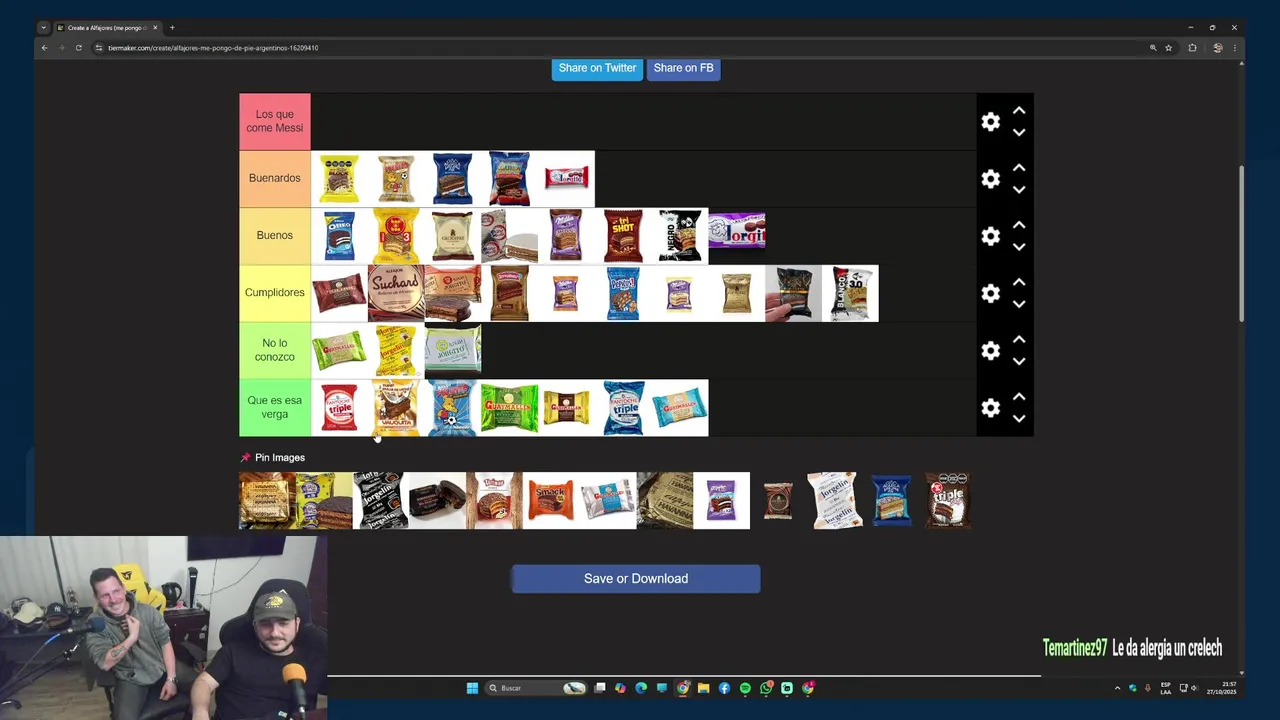Move Cumplidores row down with chevron
Image resolution: width=1280 pixels, height=720 pixels.
point(1018,303)
